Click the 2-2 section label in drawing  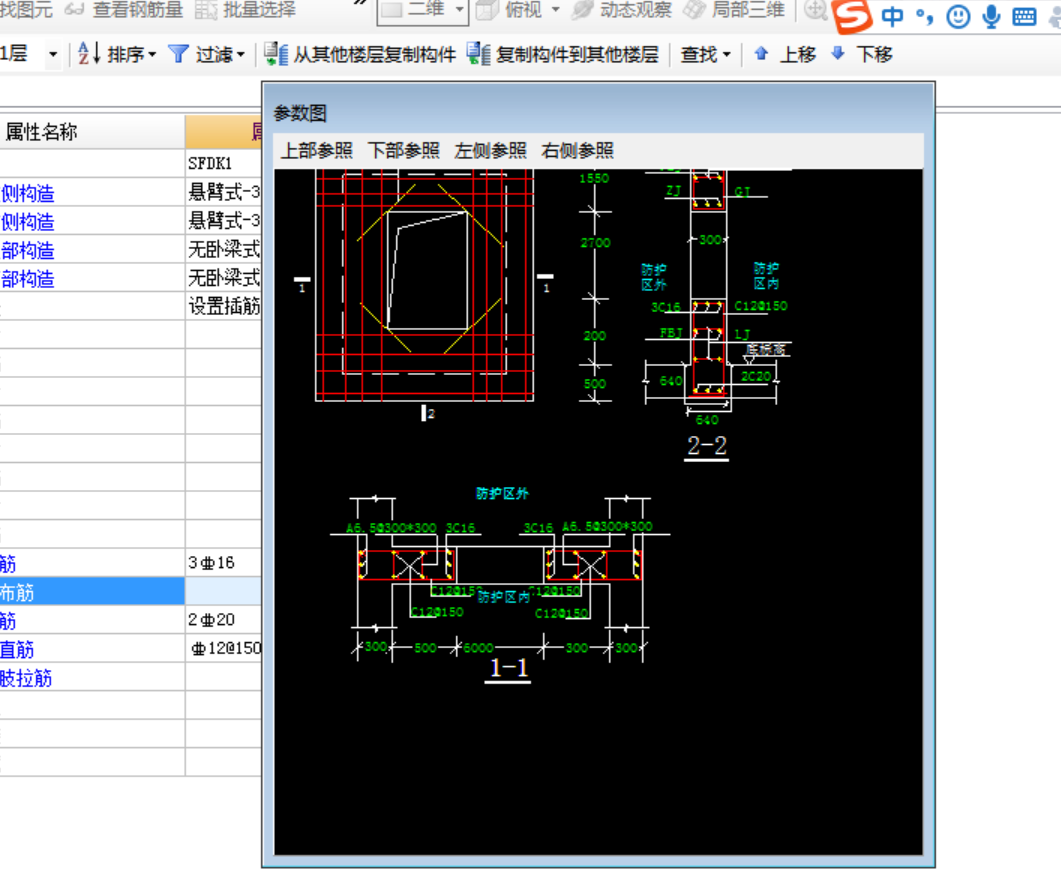click(x=706, y=446)
